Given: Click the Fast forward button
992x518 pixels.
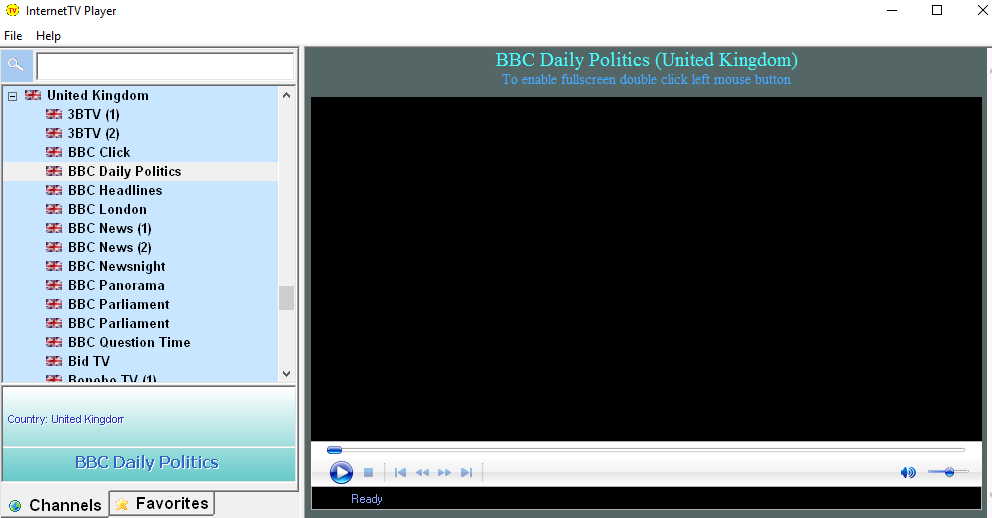Looking at the screenshot, I should tap(444, 472).
